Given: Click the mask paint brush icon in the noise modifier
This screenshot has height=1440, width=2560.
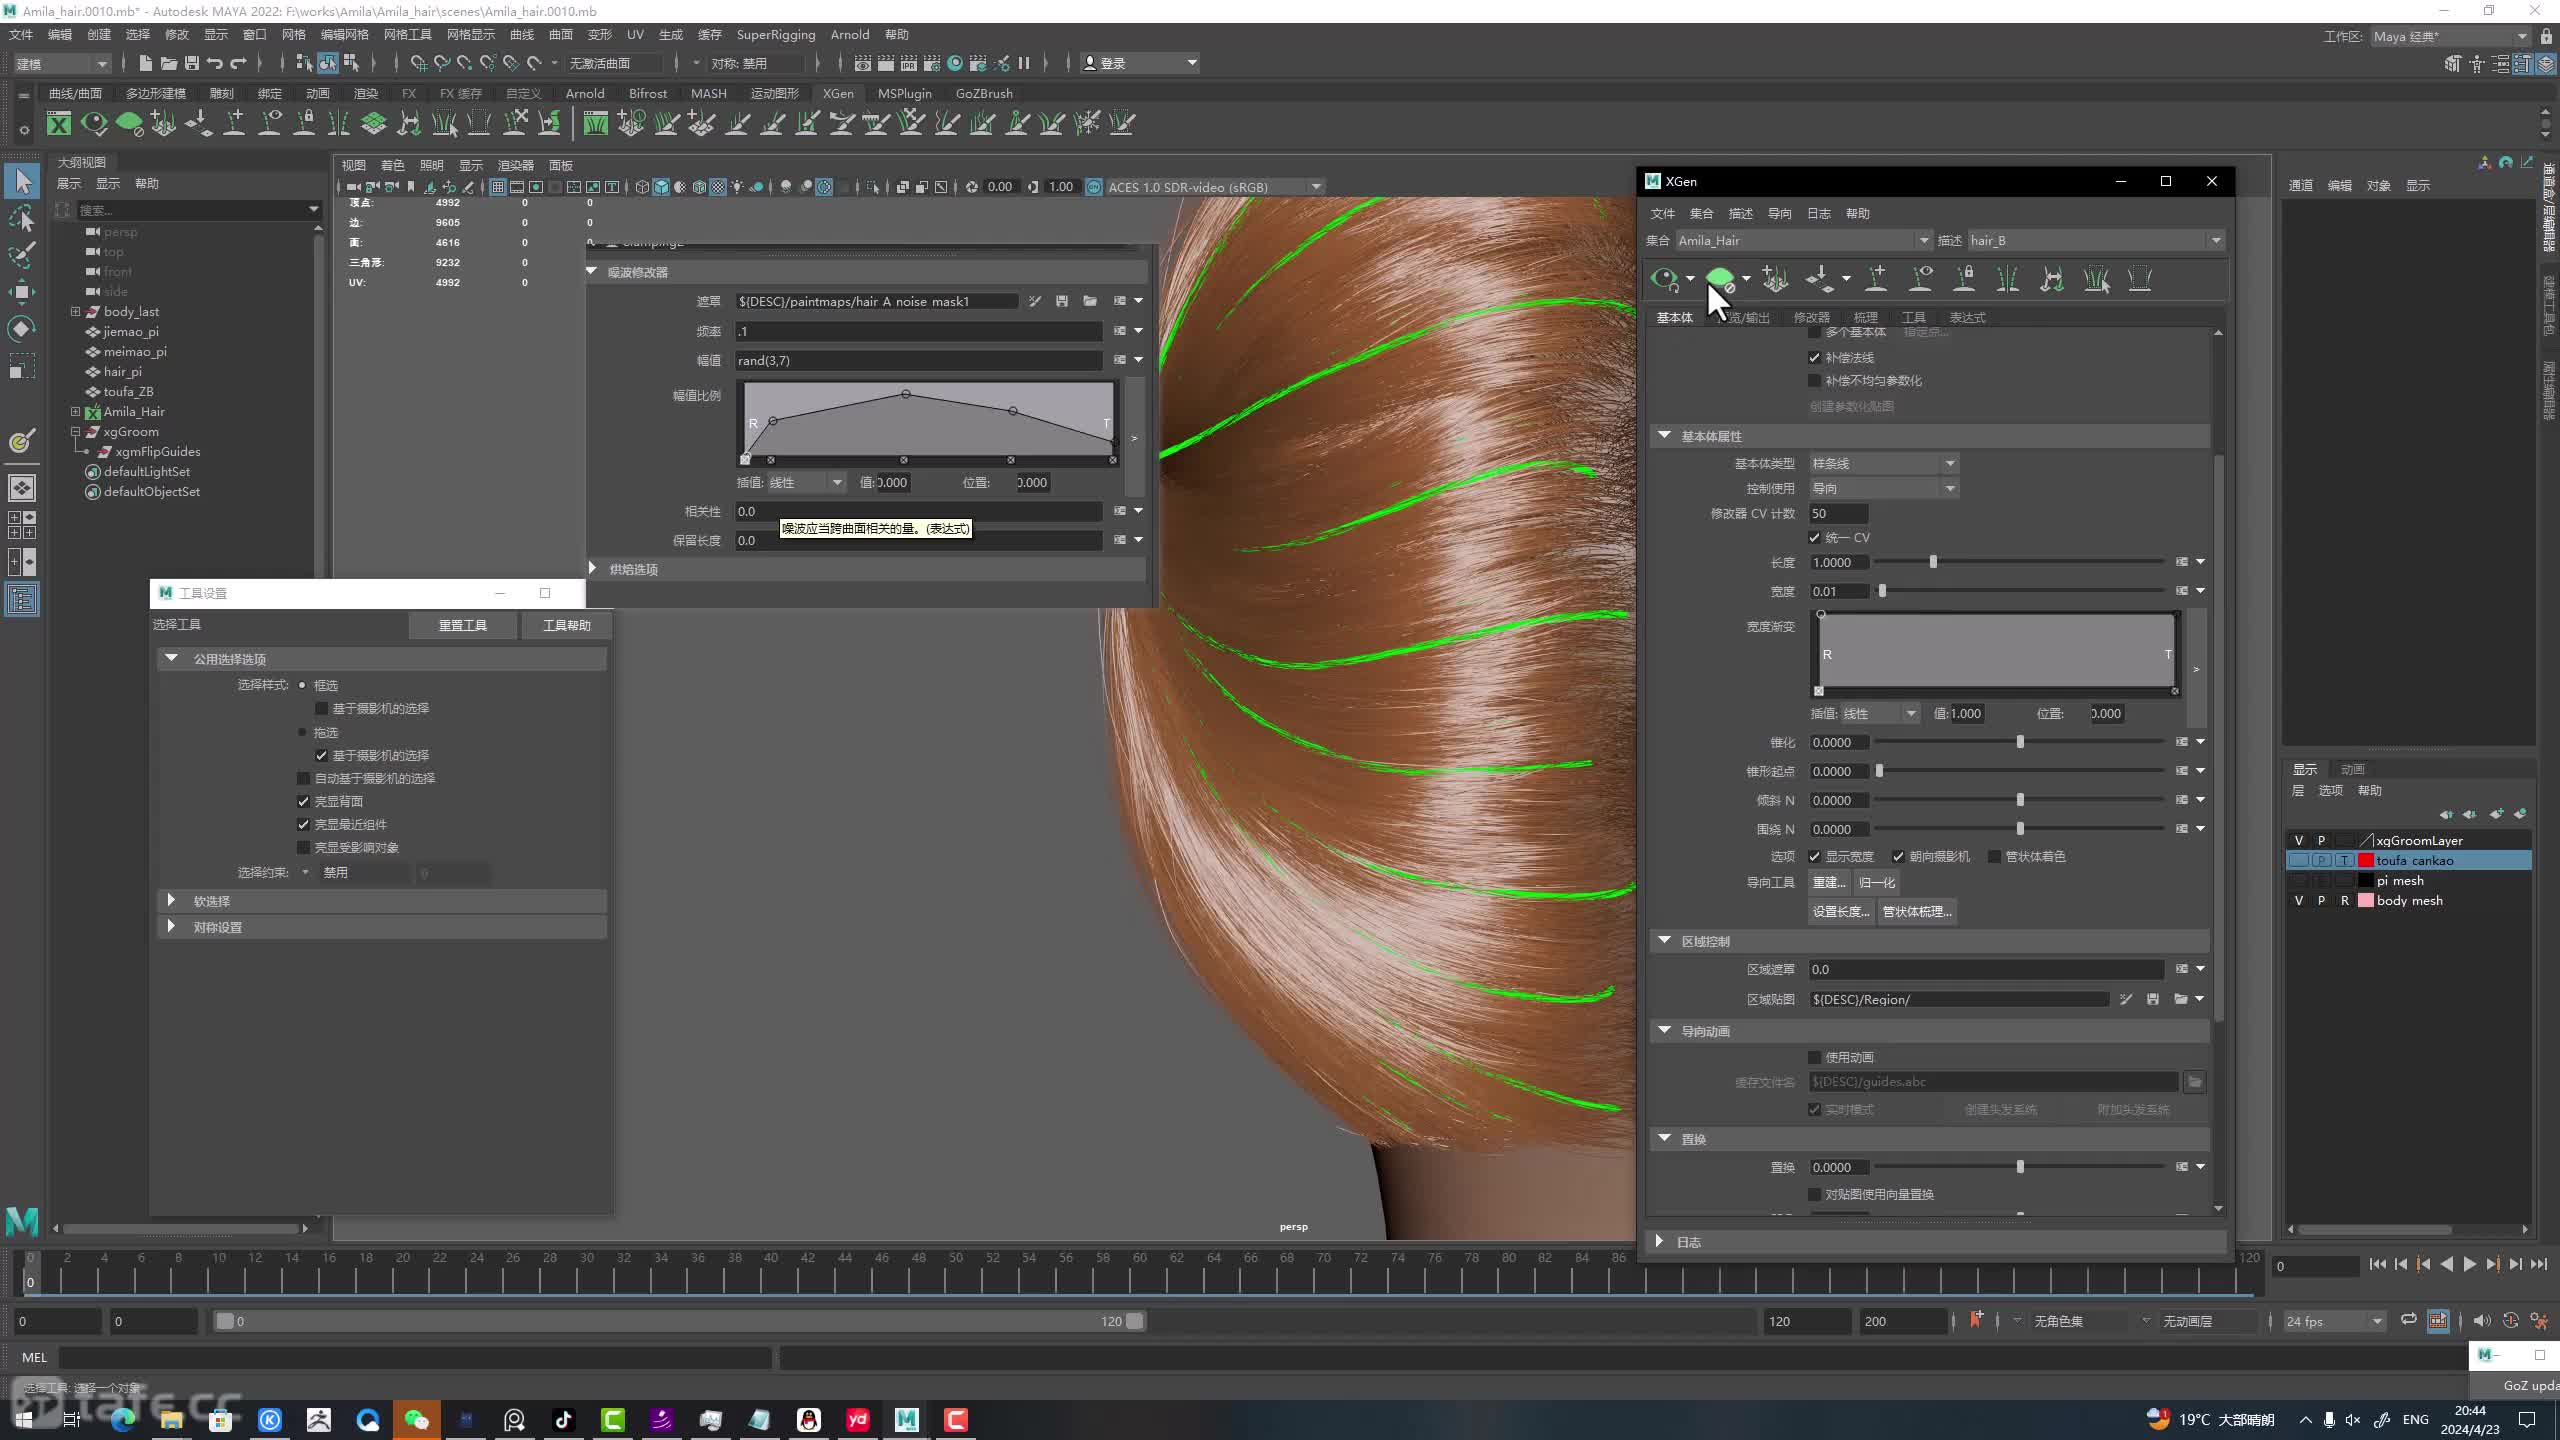Looking at the screenshot, I should 1035,301.
